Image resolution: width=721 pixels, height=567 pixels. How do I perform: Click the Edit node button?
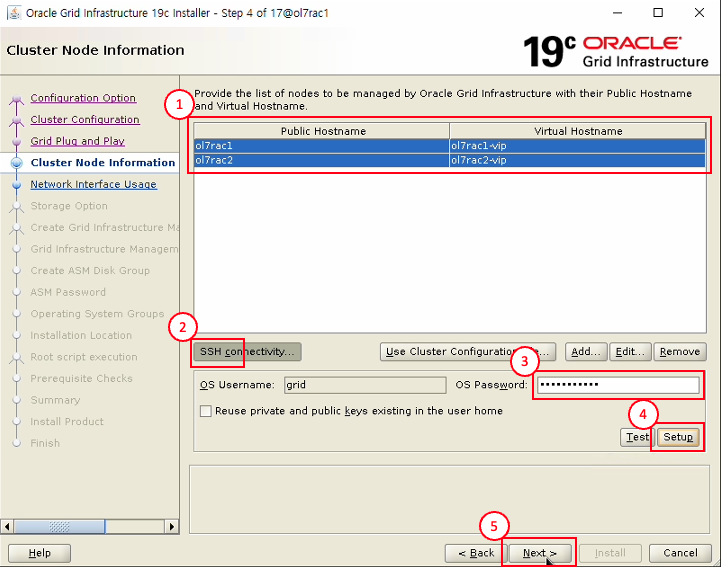coord(630,352)
